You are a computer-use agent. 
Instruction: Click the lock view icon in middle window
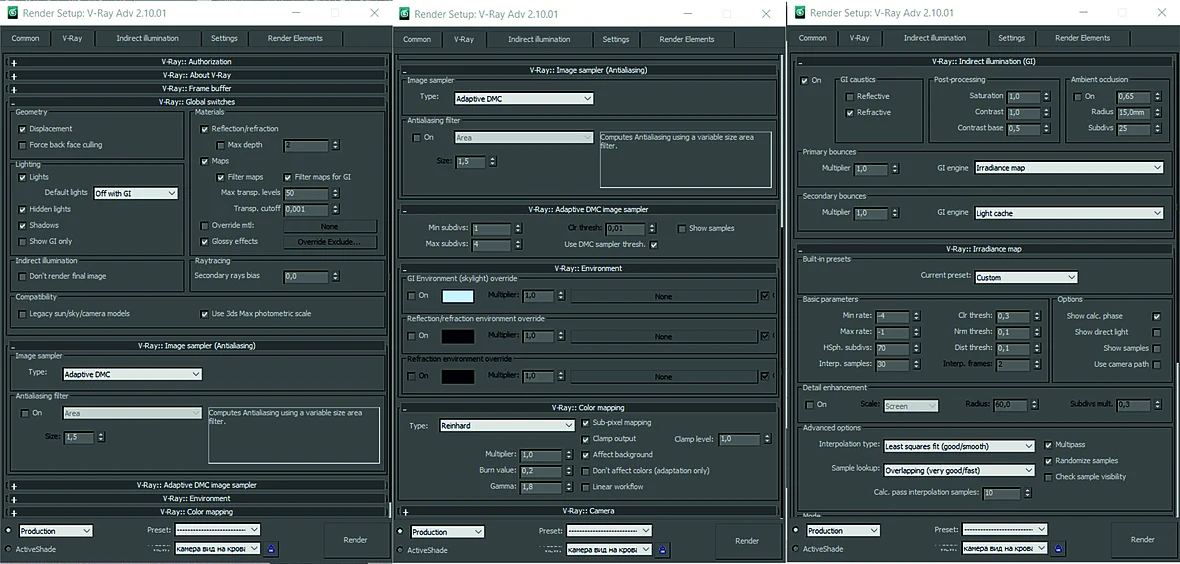663,550
